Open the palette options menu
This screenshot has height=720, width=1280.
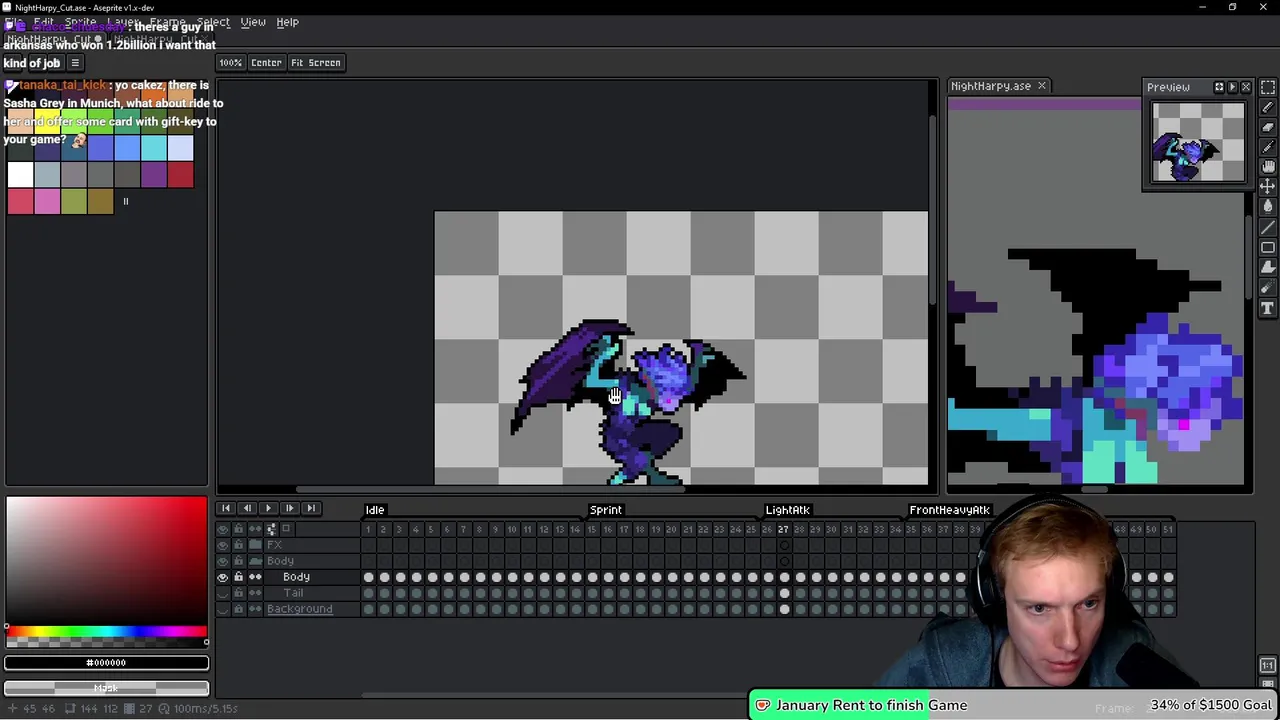[74, 63]
